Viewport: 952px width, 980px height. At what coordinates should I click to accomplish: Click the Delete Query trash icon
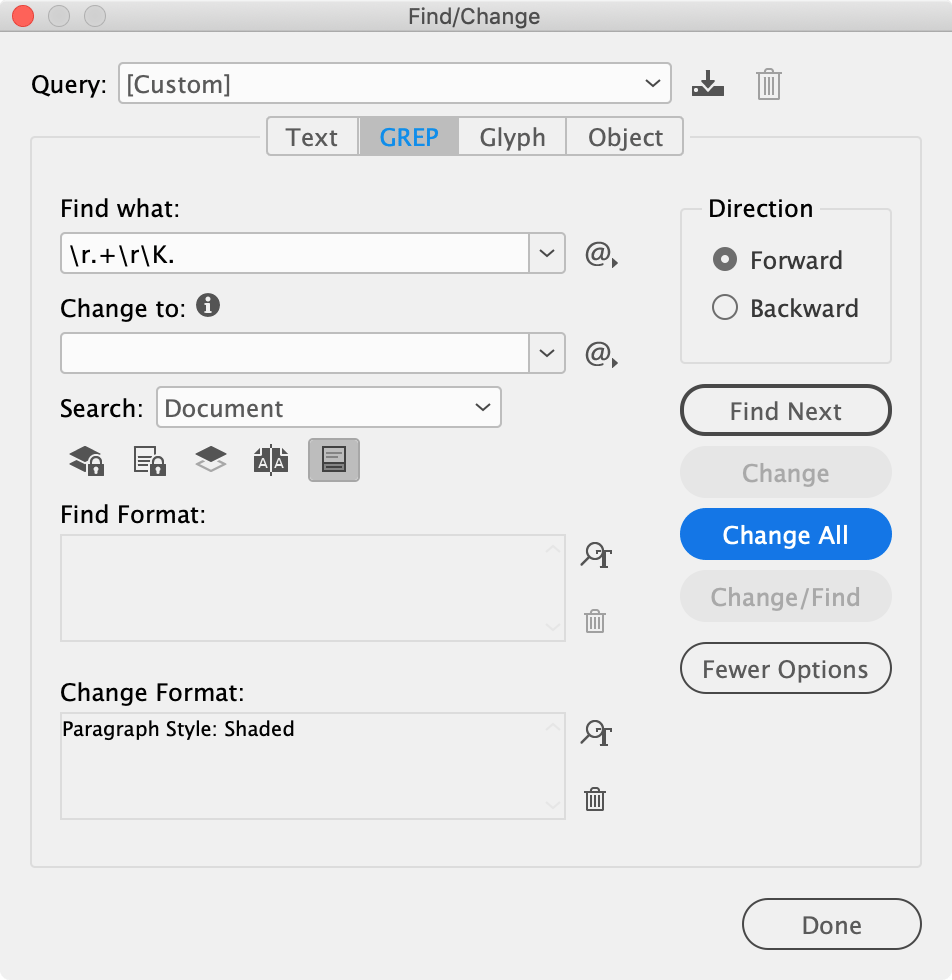coord(768,84)
